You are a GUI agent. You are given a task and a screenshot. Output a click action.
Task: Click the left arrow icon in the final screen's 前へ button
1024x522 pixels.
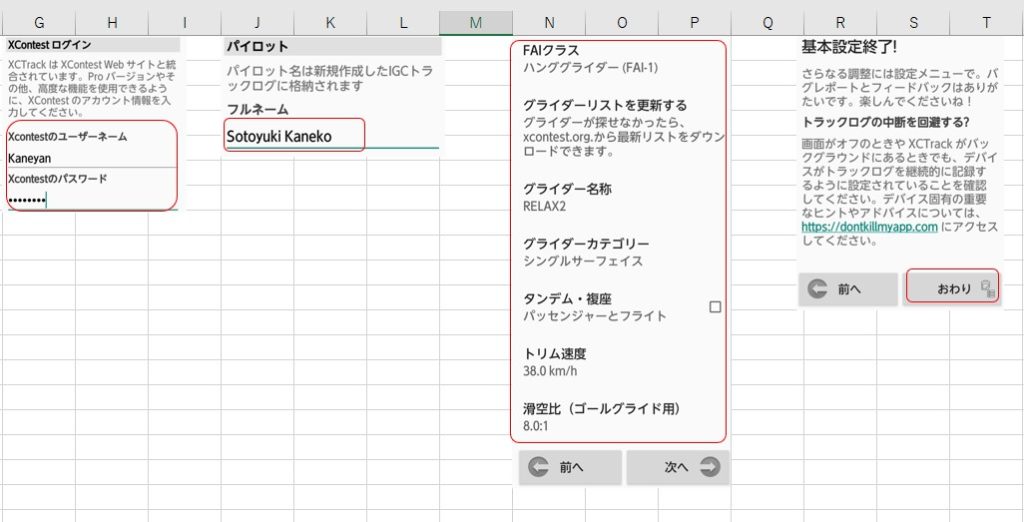(x=817, y=288)
